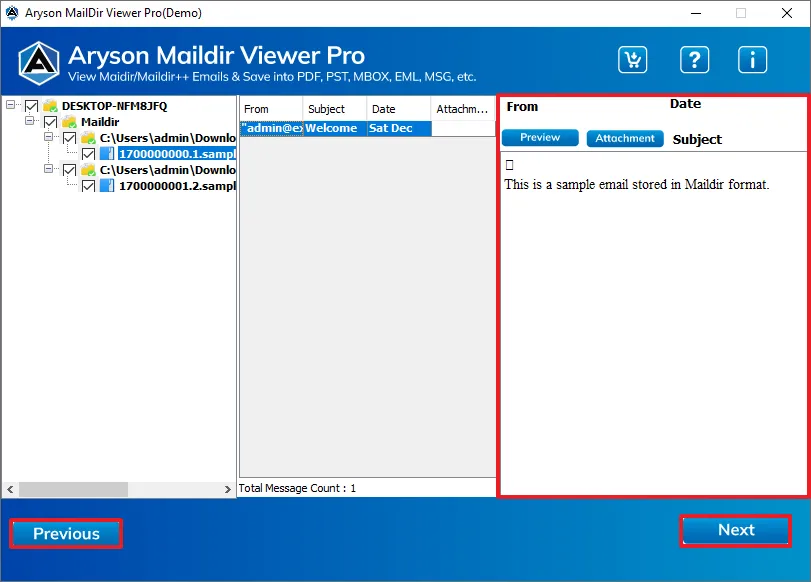Close the Aryson MailDir Viewer window

coord(787,13)
